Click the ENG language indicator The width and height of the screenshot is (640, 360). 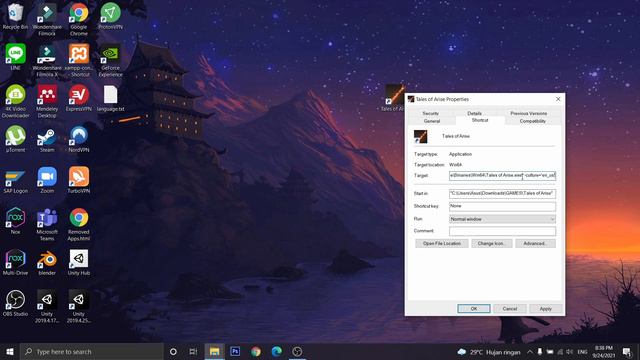(x=582, y=352)
